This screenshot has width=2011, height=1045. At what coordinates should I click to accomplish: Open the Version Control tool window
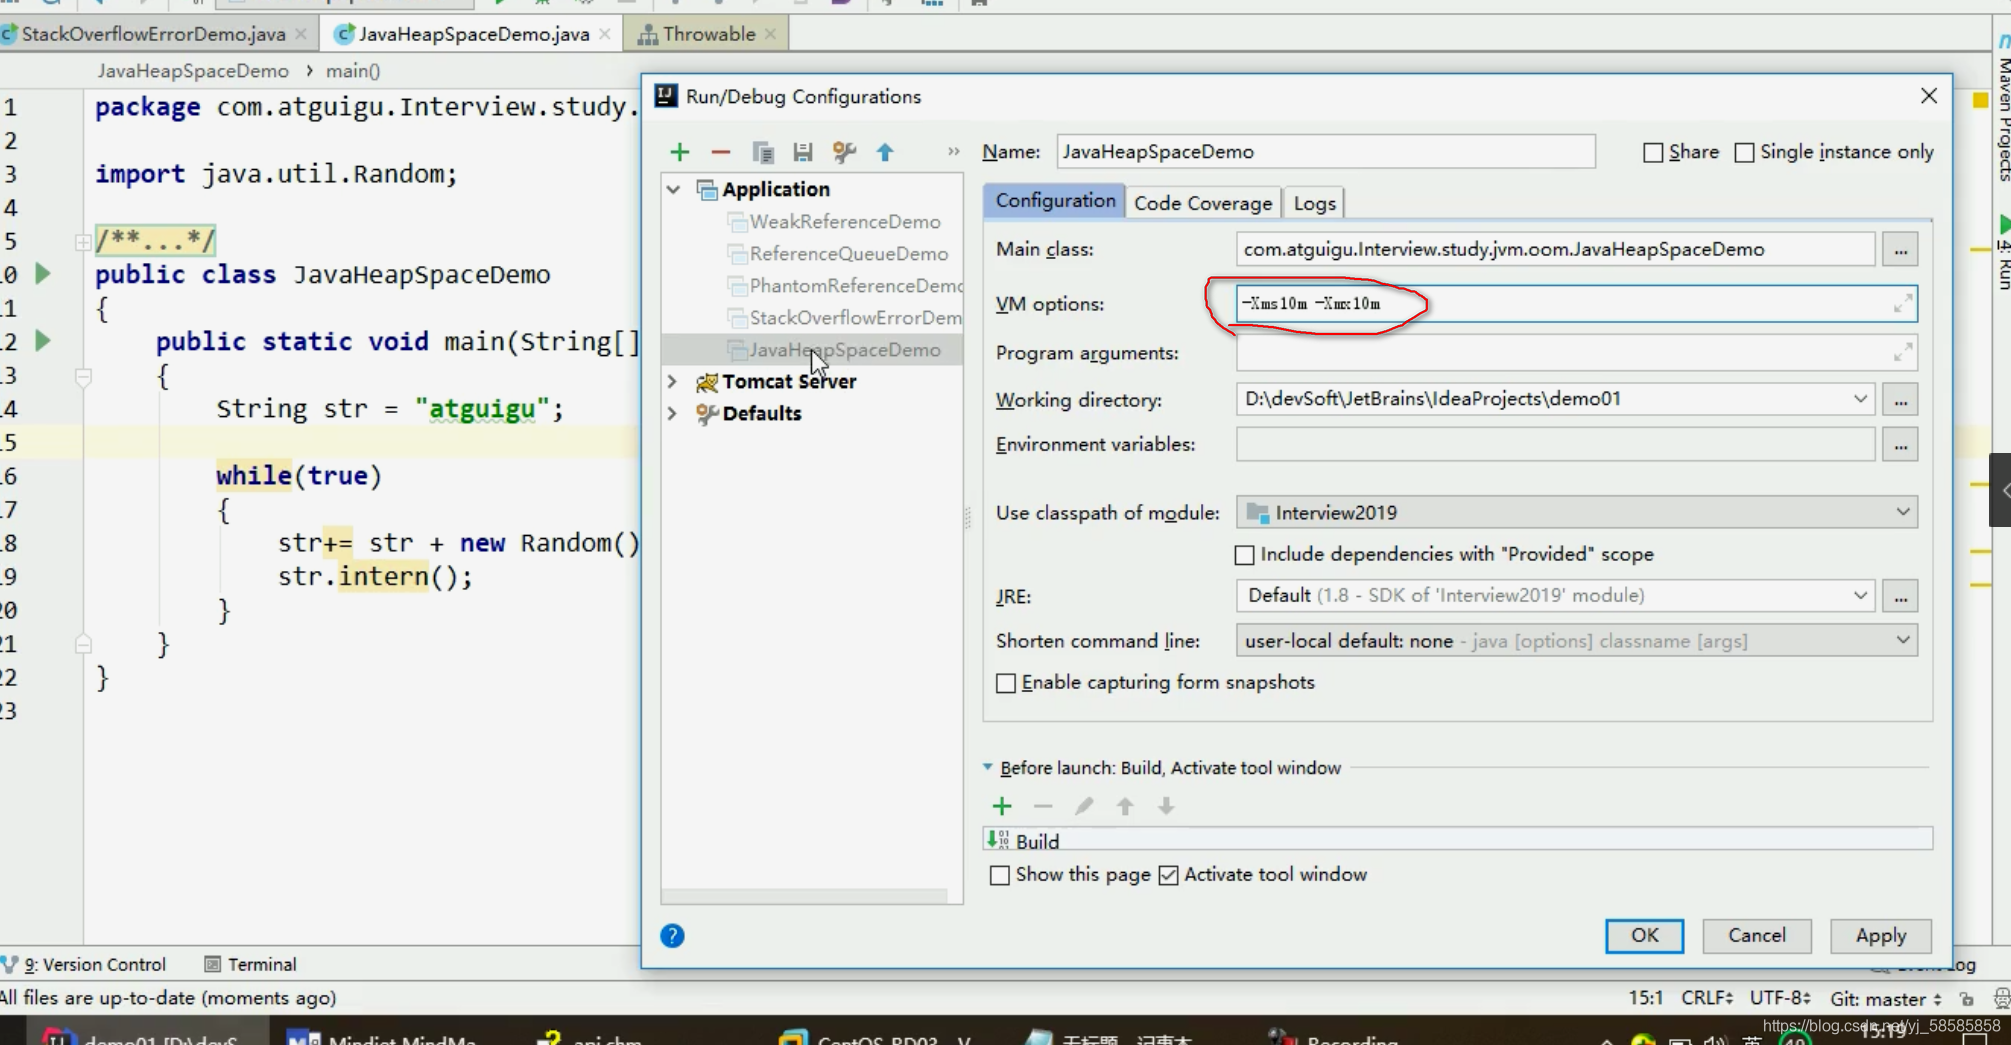pos(85,964)
